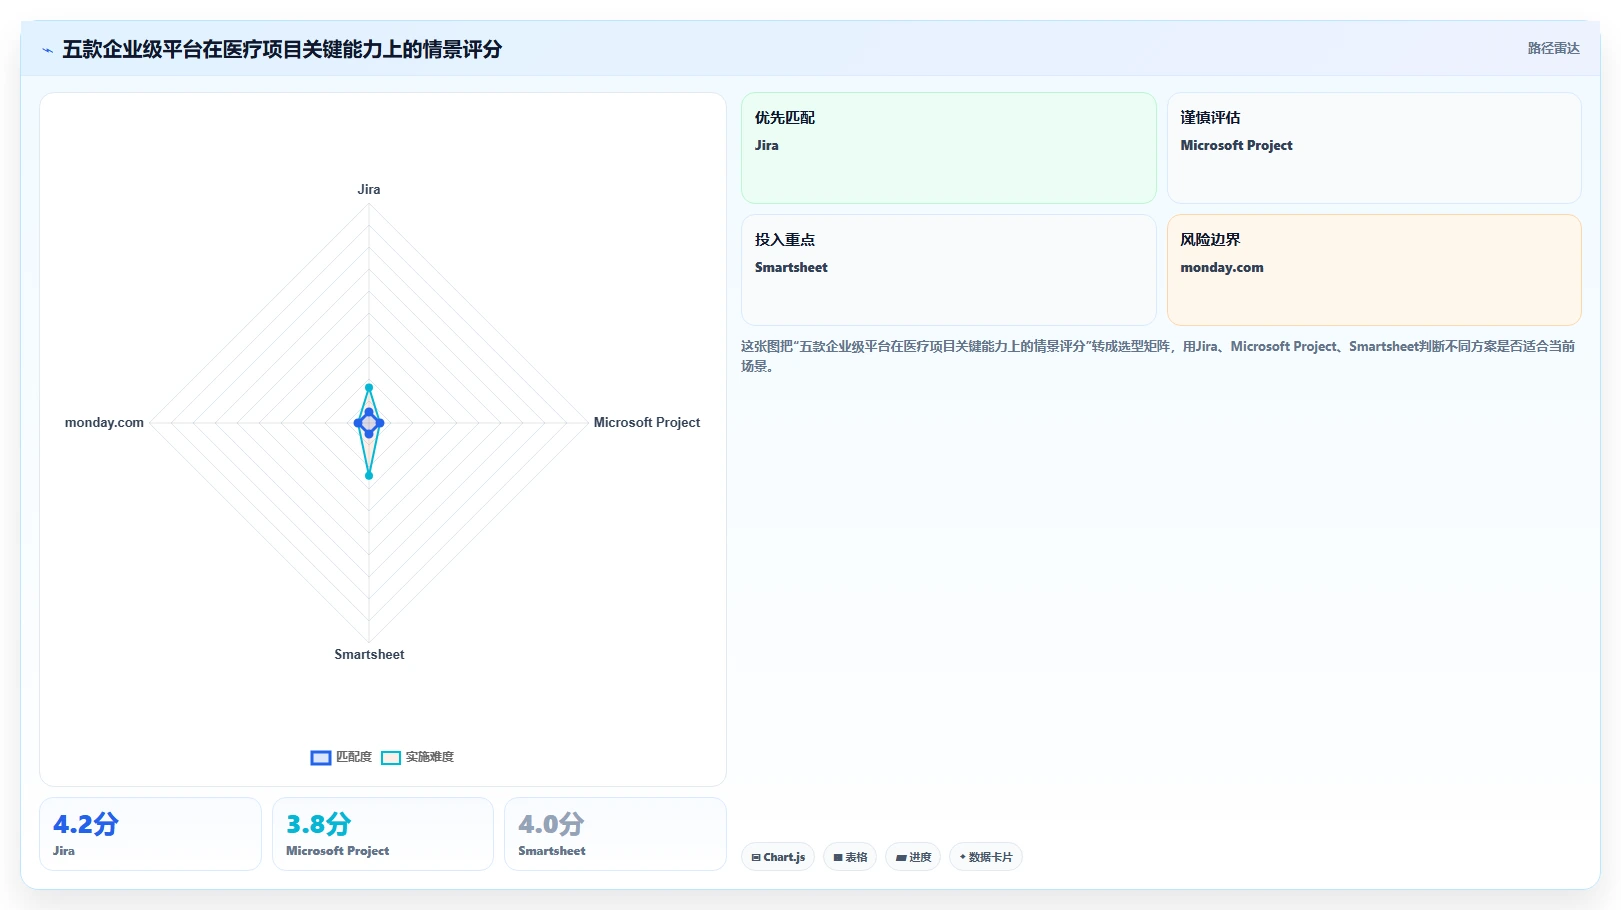The image size is (1621, 910).
Task: Click the 进度 tag
Action: [x=913, y=857]
